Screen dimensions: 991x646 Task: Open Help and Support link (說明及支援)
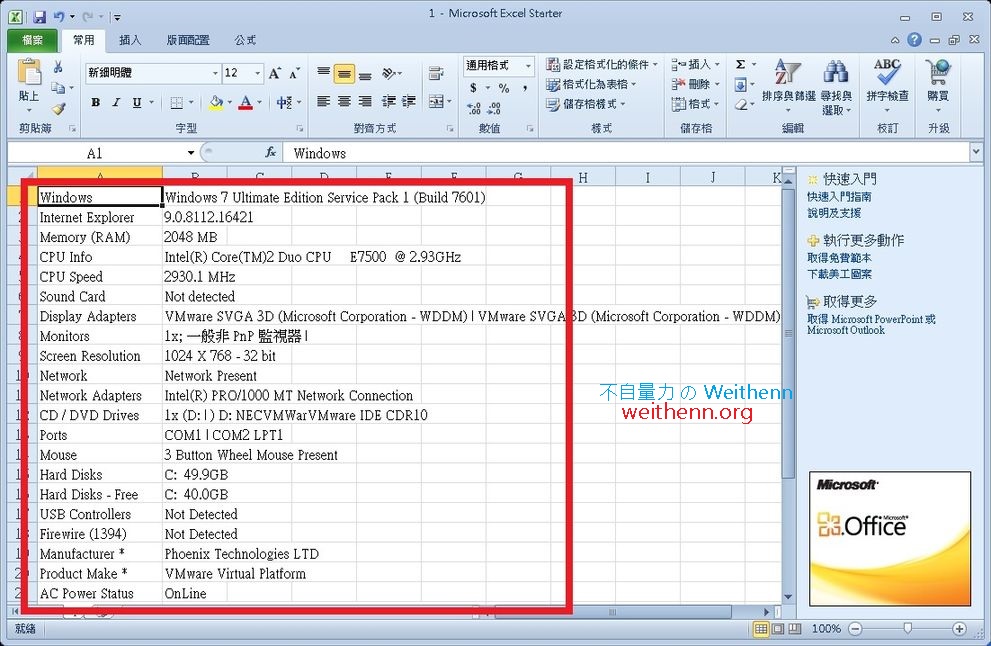pyautogui.click(x=834, y=213)
